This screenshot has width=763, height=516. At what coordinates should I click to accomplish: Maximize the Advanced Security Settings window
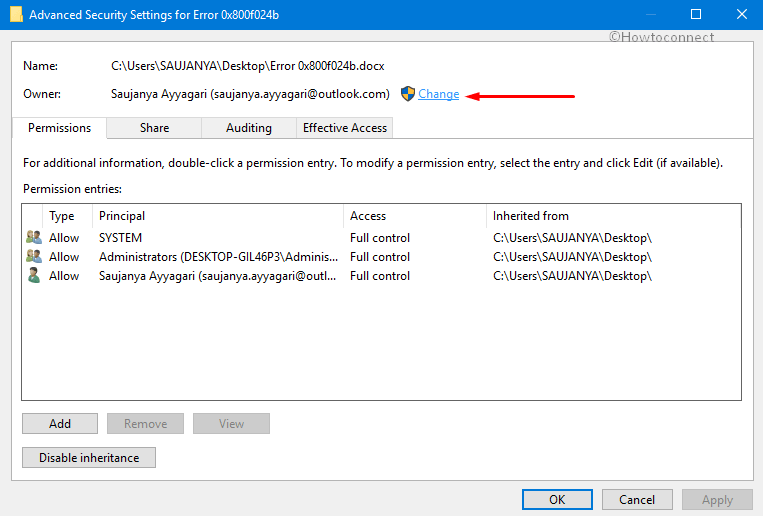(x=696, y=14)
